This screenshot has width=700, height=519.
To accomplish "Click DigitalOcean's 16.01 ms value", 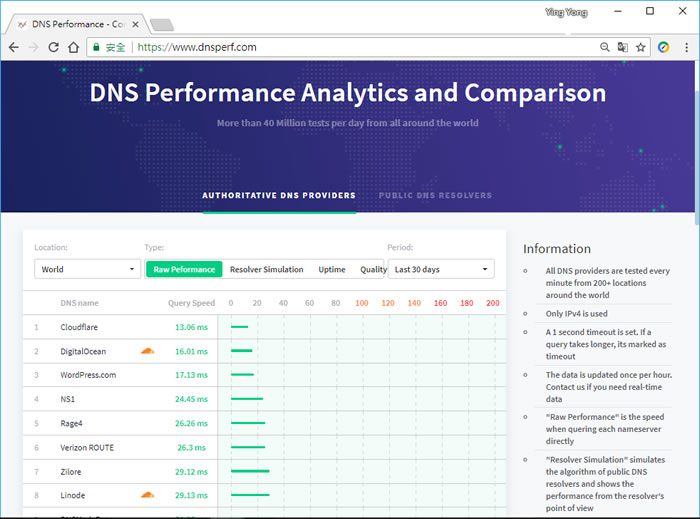I will (x=191, y=351).
